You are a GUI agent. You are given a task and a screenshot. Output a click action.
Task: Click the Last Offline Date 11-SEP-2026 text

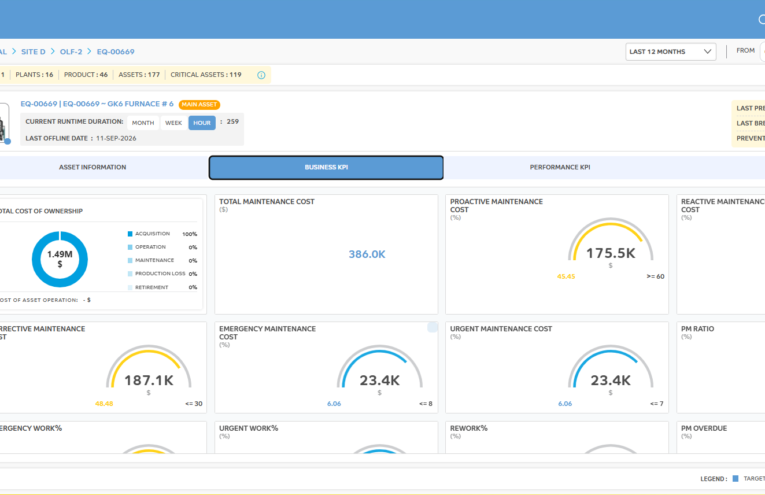pos(81,139)
